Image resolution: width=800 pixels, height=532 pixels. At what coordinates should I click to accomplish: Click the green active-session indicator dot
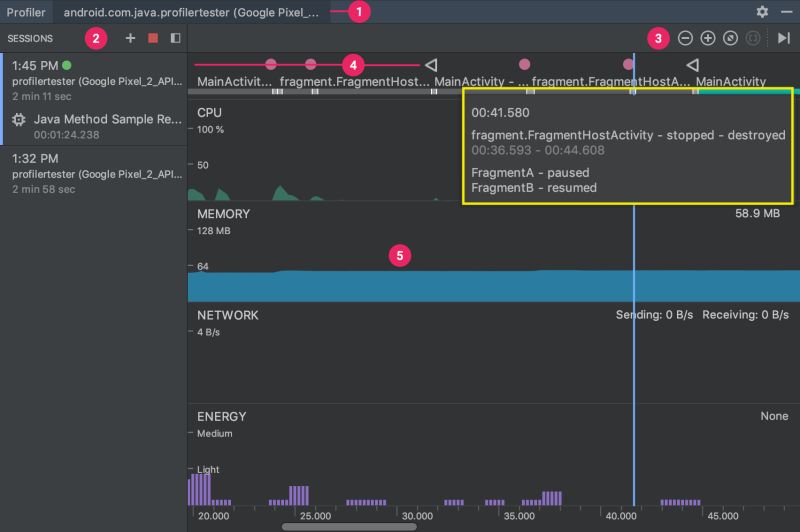click(x=67, y=65)
